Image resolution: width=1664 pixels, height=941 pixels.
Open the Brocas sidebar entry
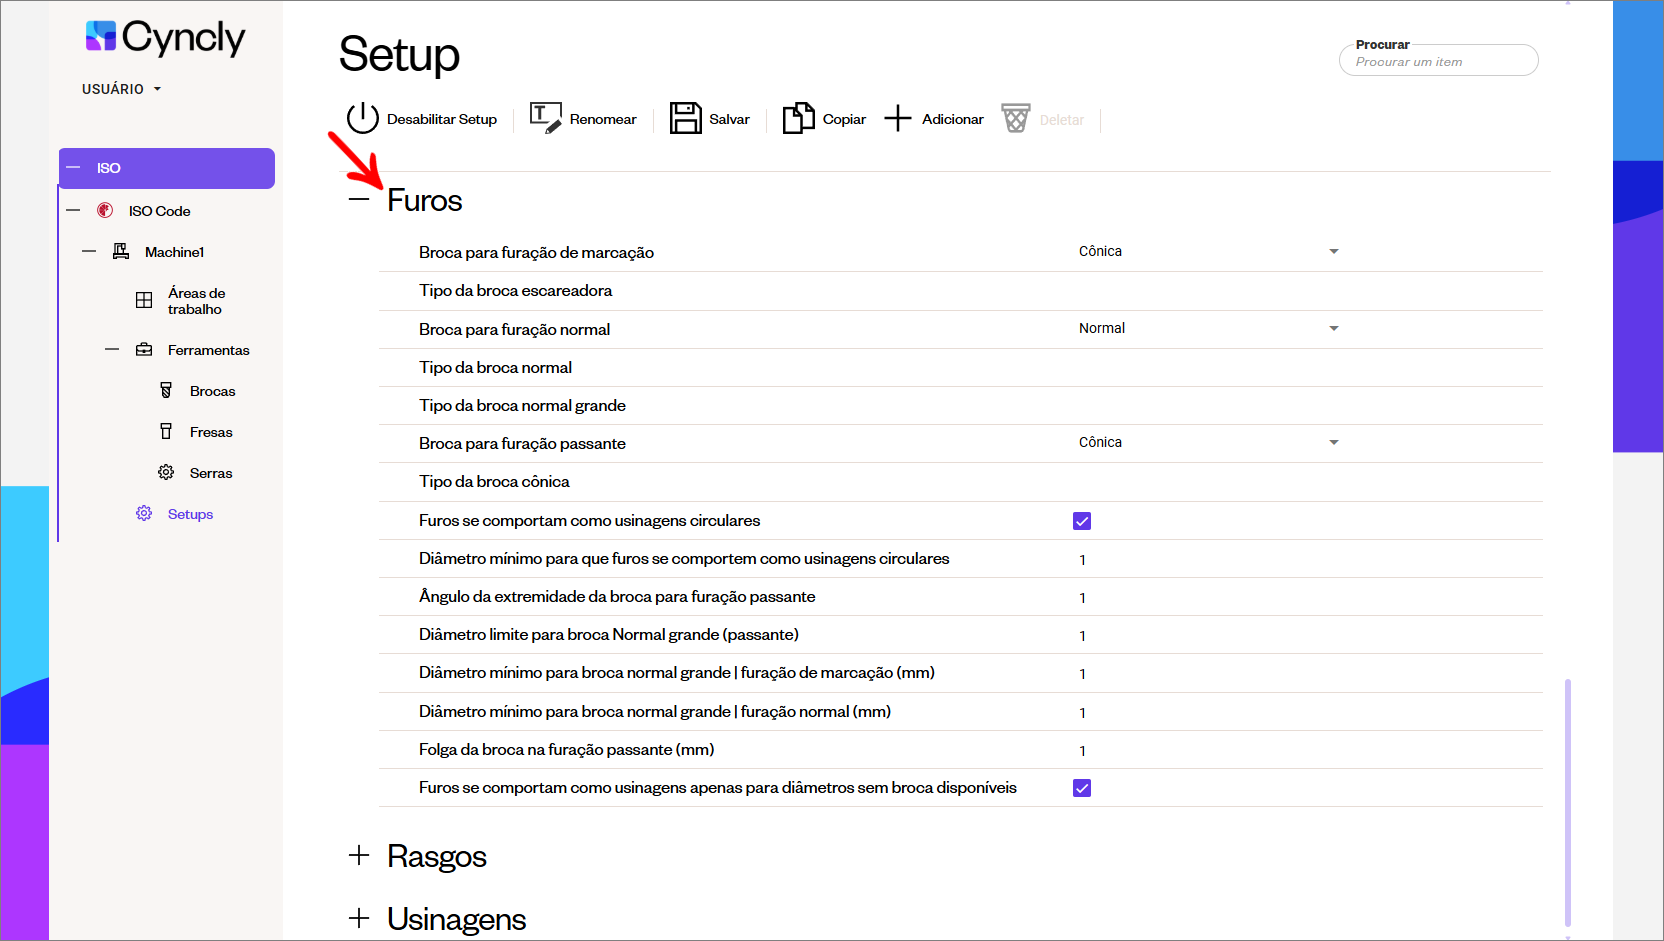[212, 391]
